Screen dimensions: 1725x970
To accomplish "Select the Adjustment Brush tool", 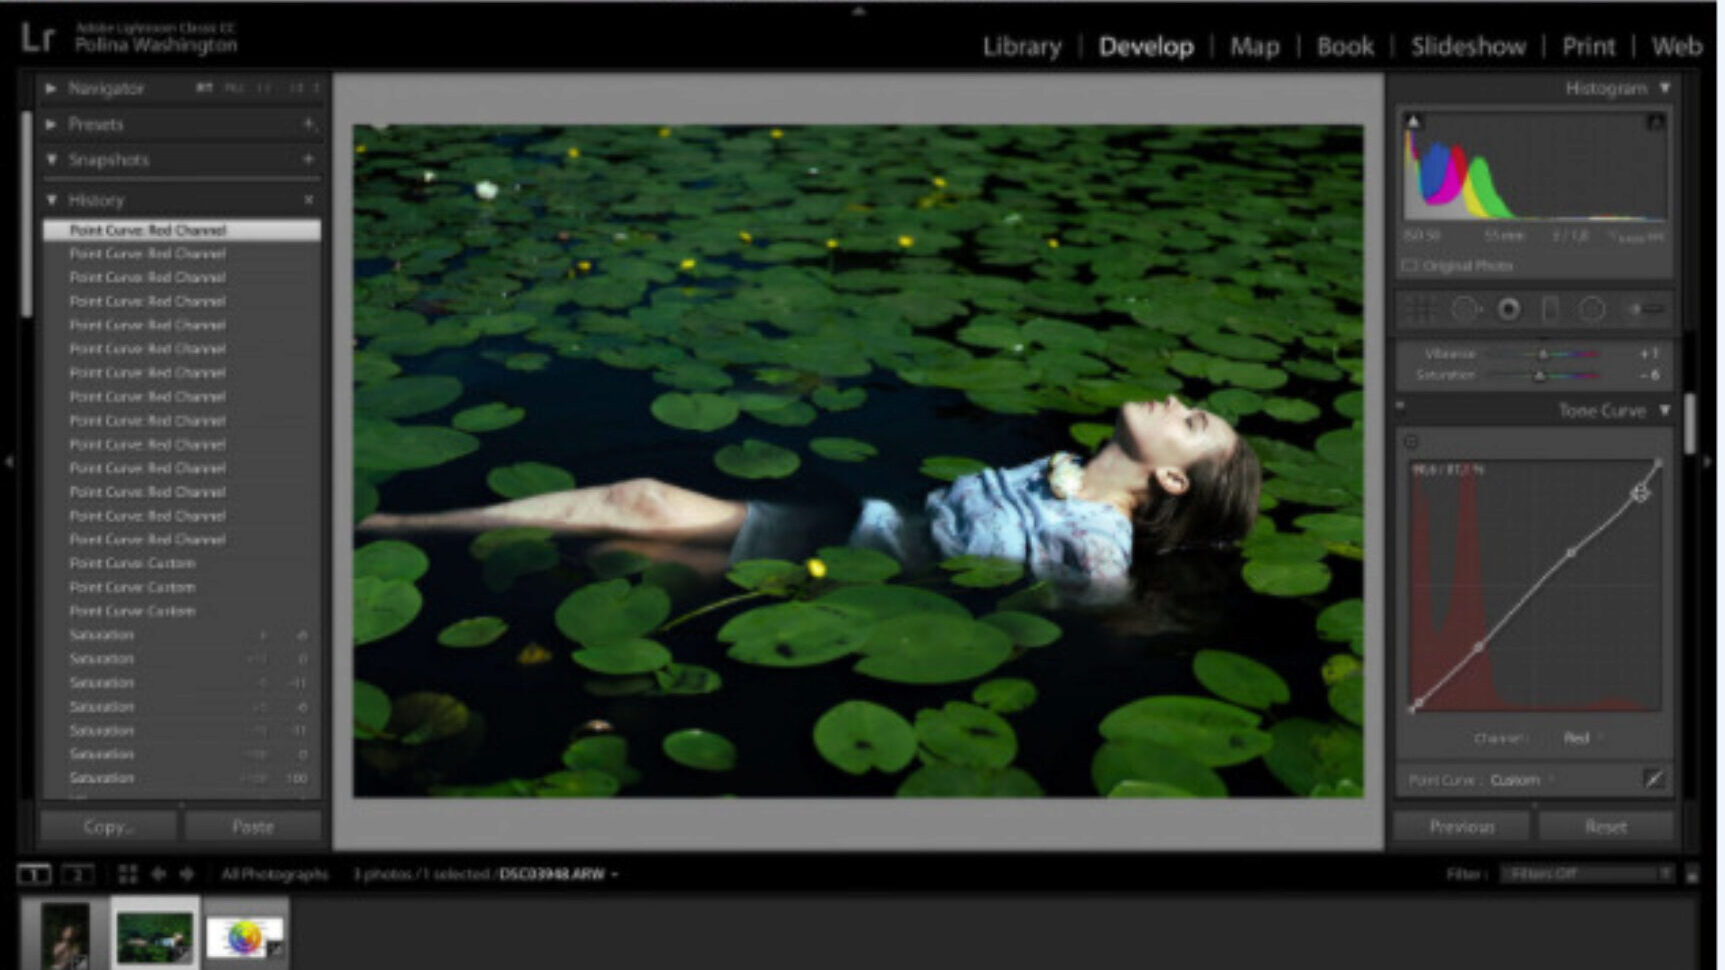I will 1646,310.
